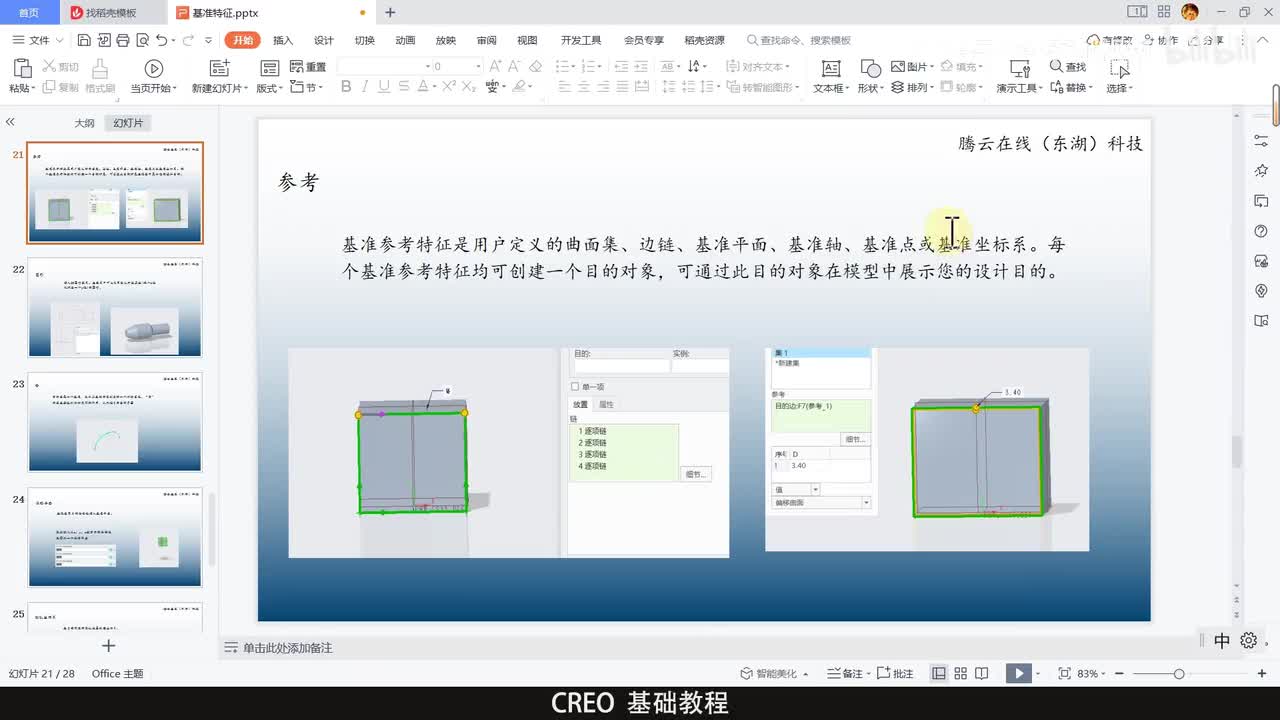Toggle Strikethrough formatting
Image resolution: width=1280 pixels, height=720 pixels.
403,87
